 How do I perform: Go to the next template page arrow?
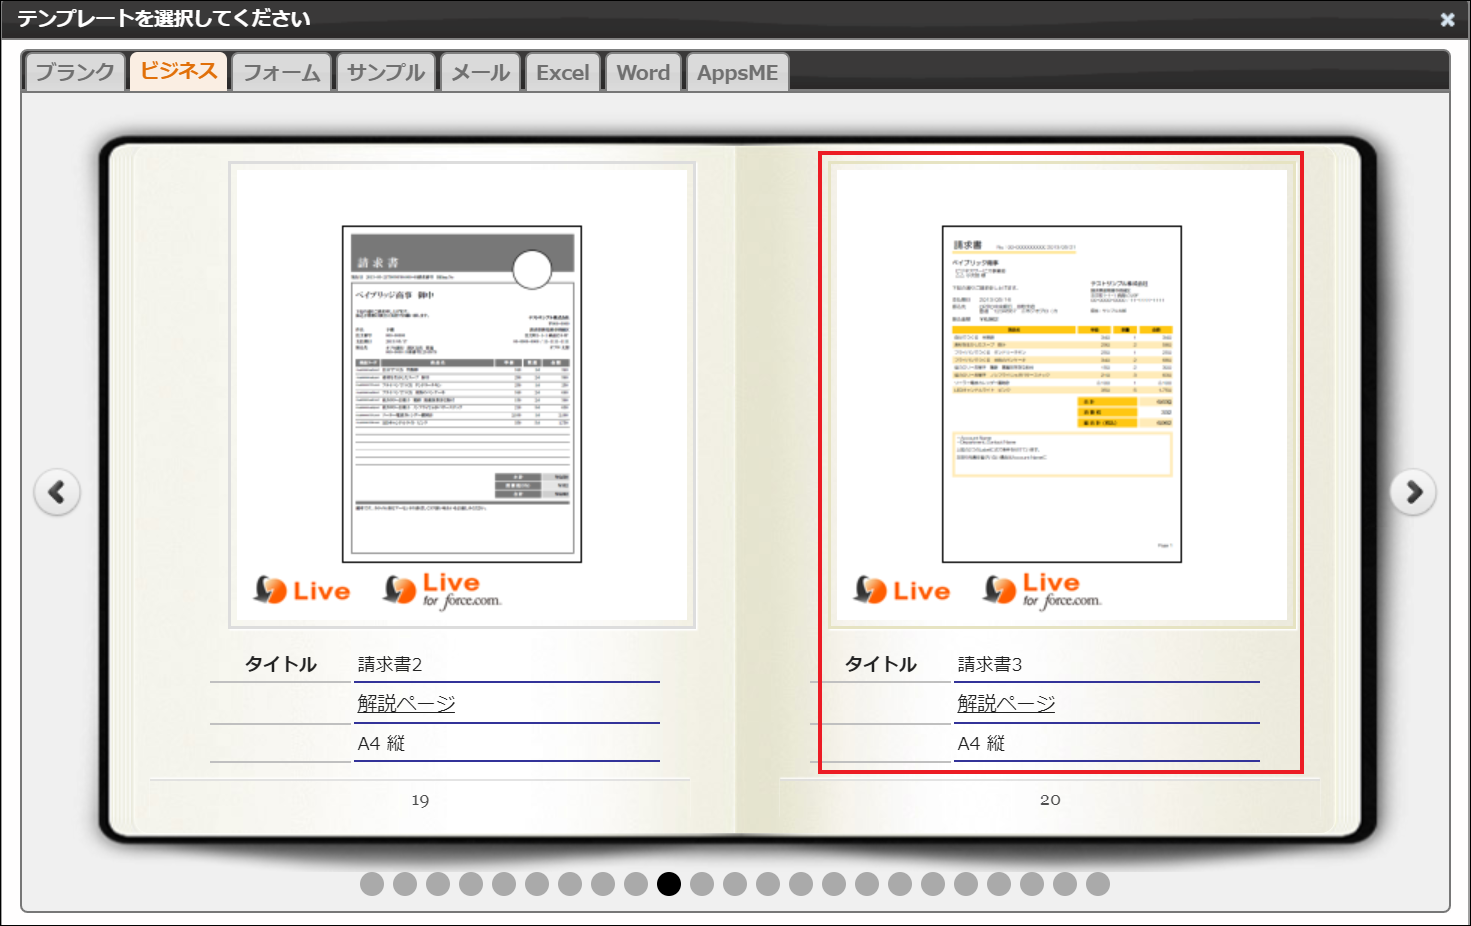coord(1413,492)
